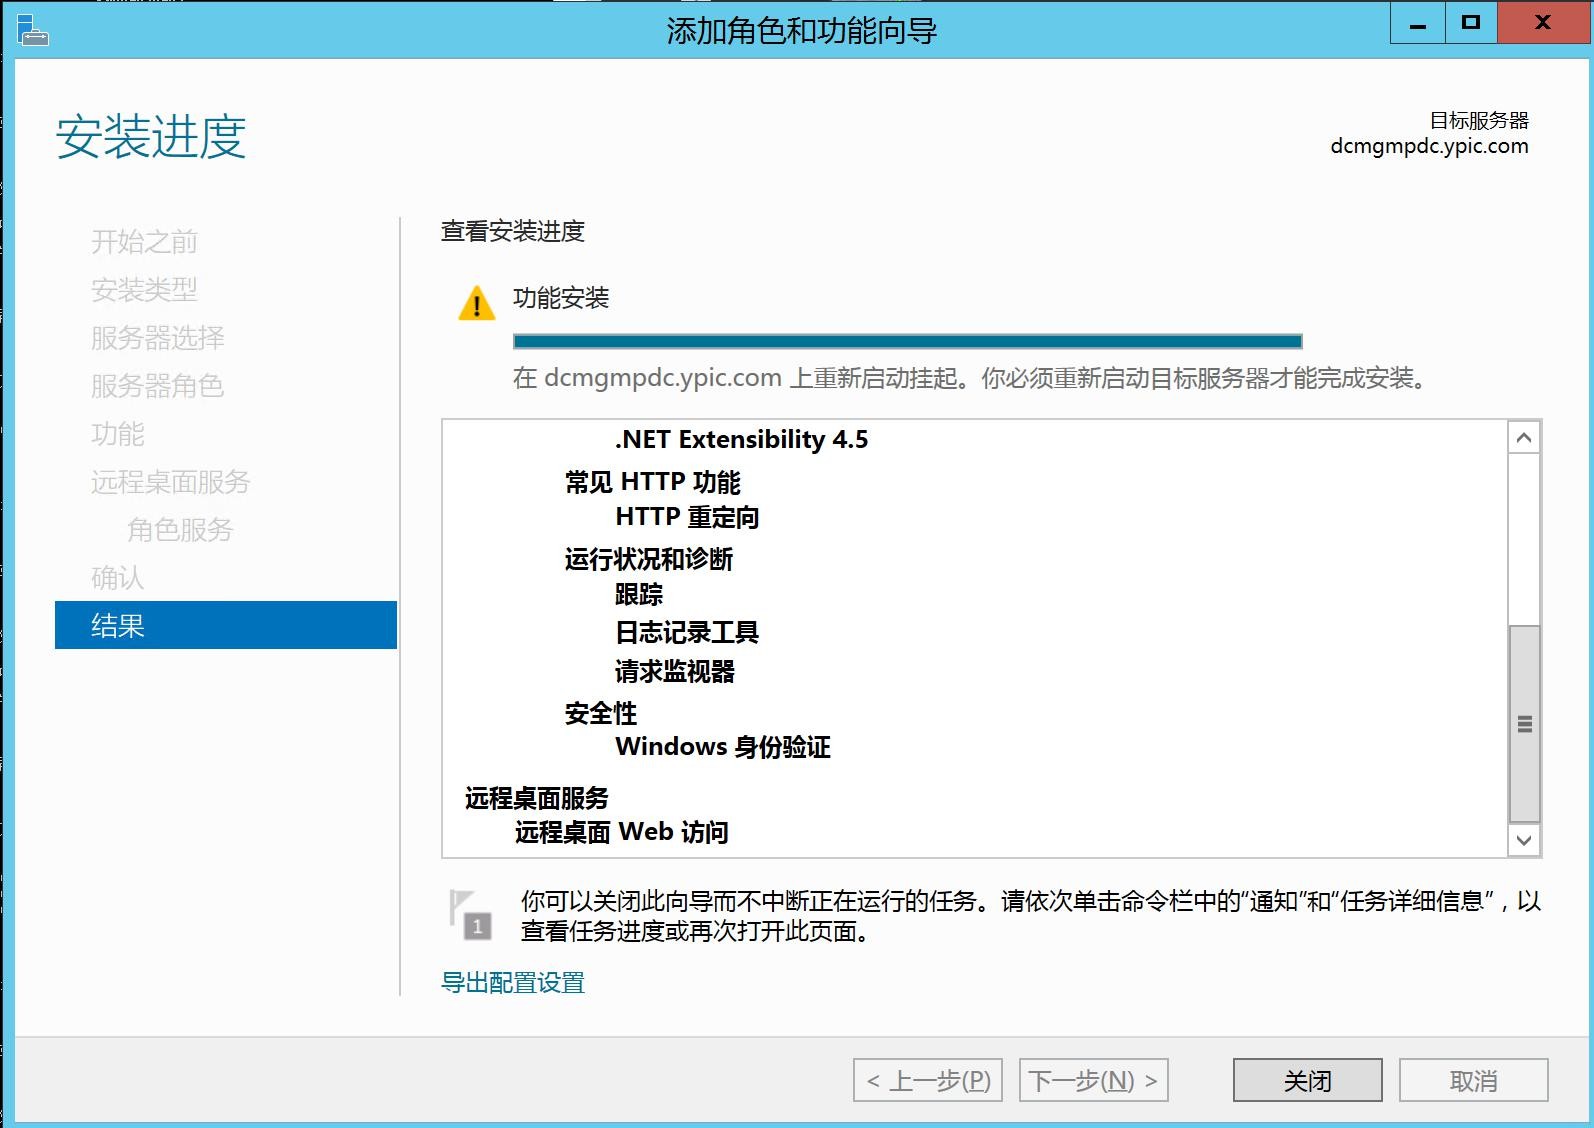Select 角色服务 step in sidebar
1594x1128 pixels.
coord(180,530)
